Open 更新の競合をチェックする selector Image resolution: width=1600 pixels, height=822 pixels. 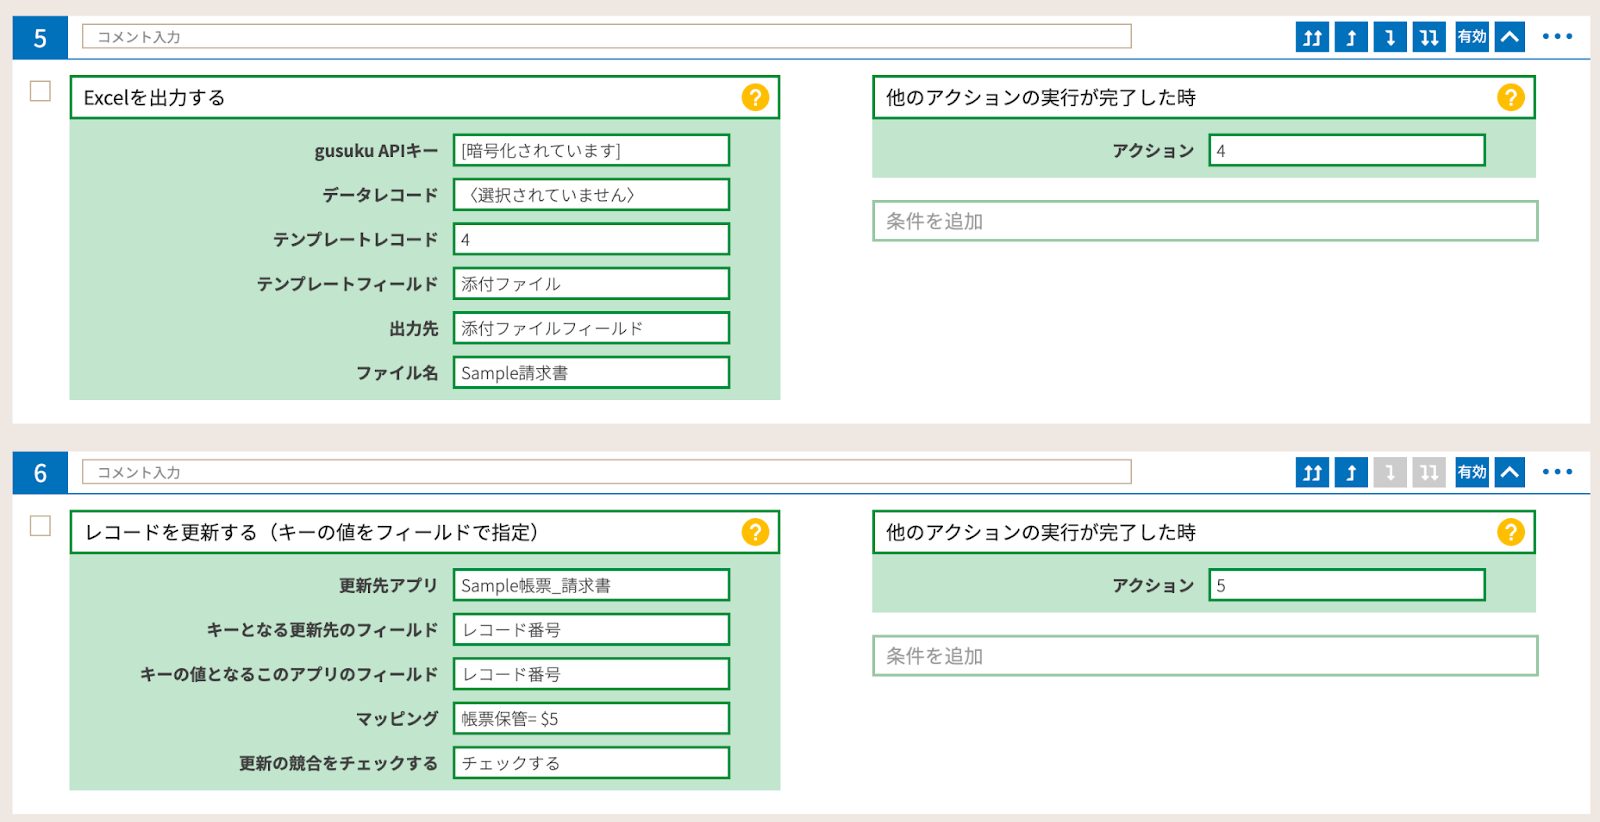591,763
